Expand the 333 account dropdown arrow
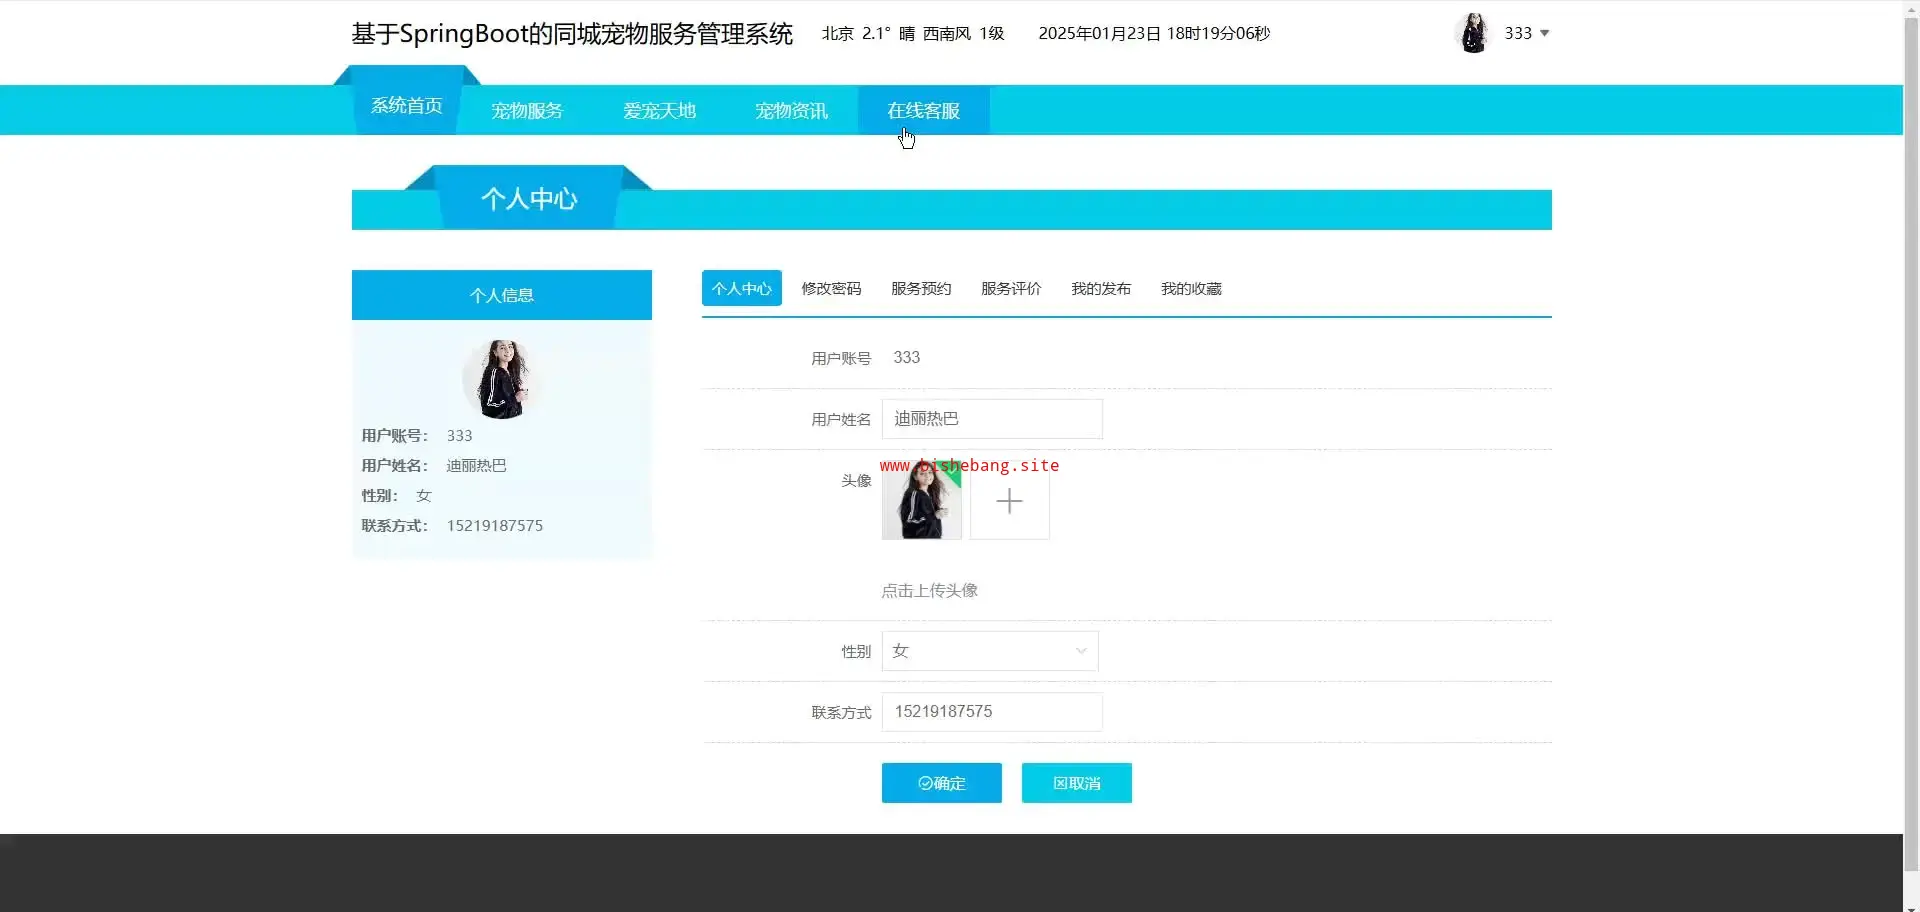This screenshot has height=912, width=1920. (1544, 33)
